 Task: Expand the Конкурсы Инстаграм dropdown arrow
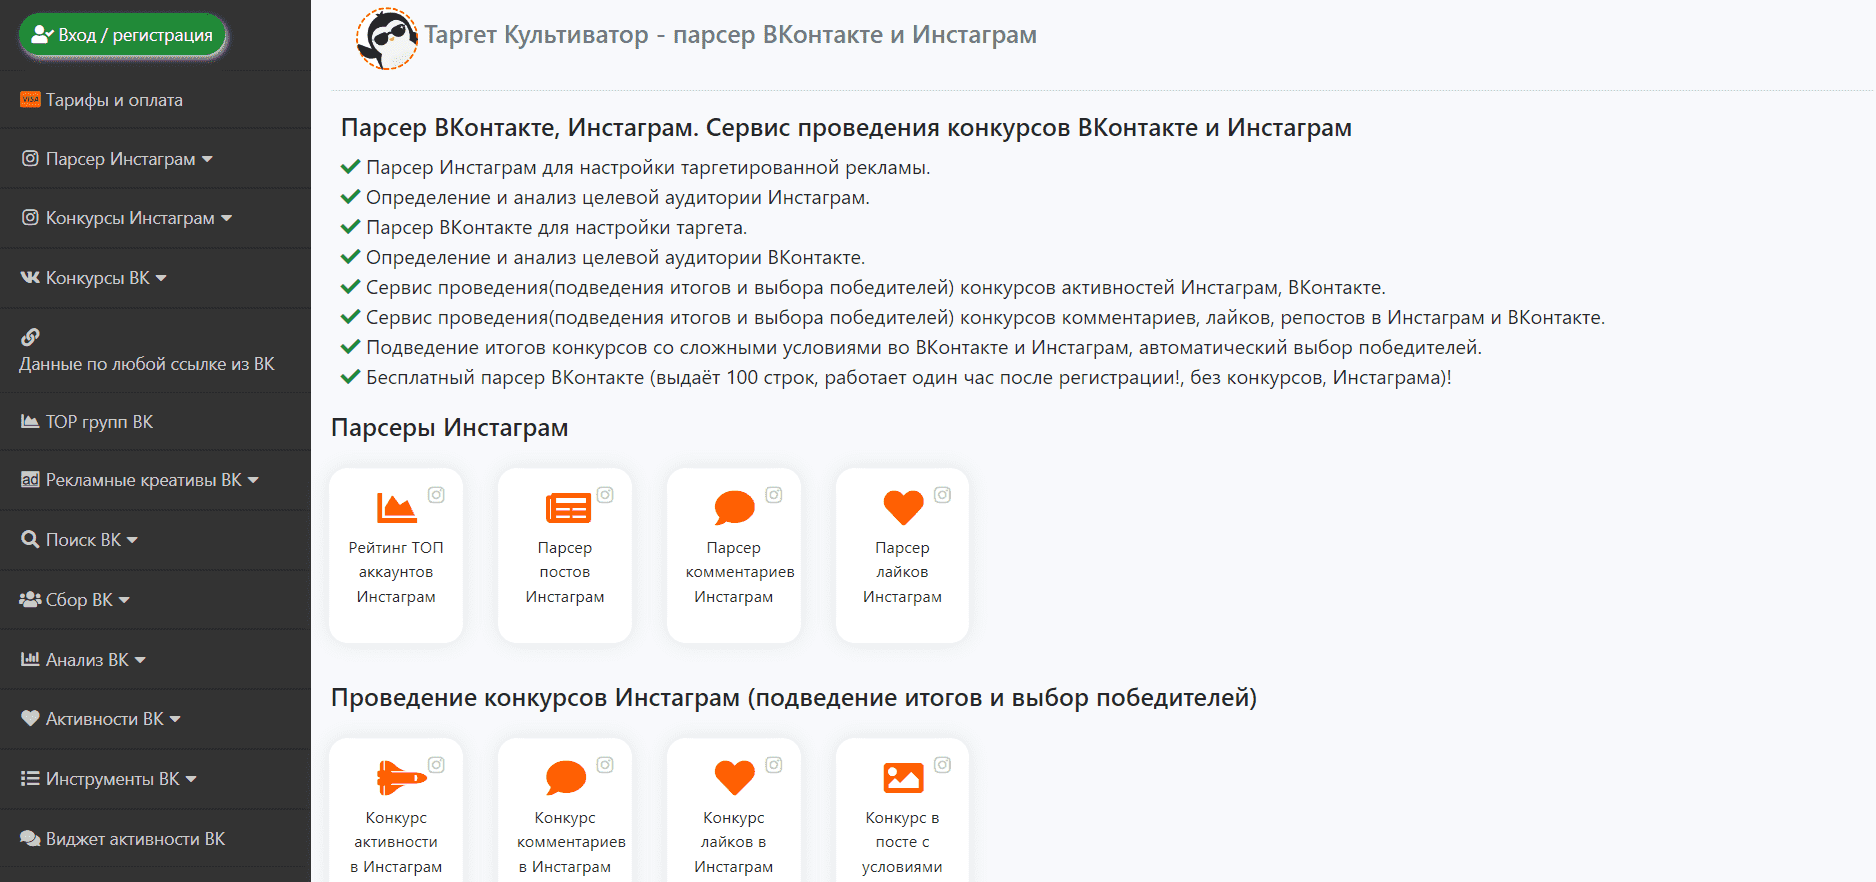coord(226,218)
